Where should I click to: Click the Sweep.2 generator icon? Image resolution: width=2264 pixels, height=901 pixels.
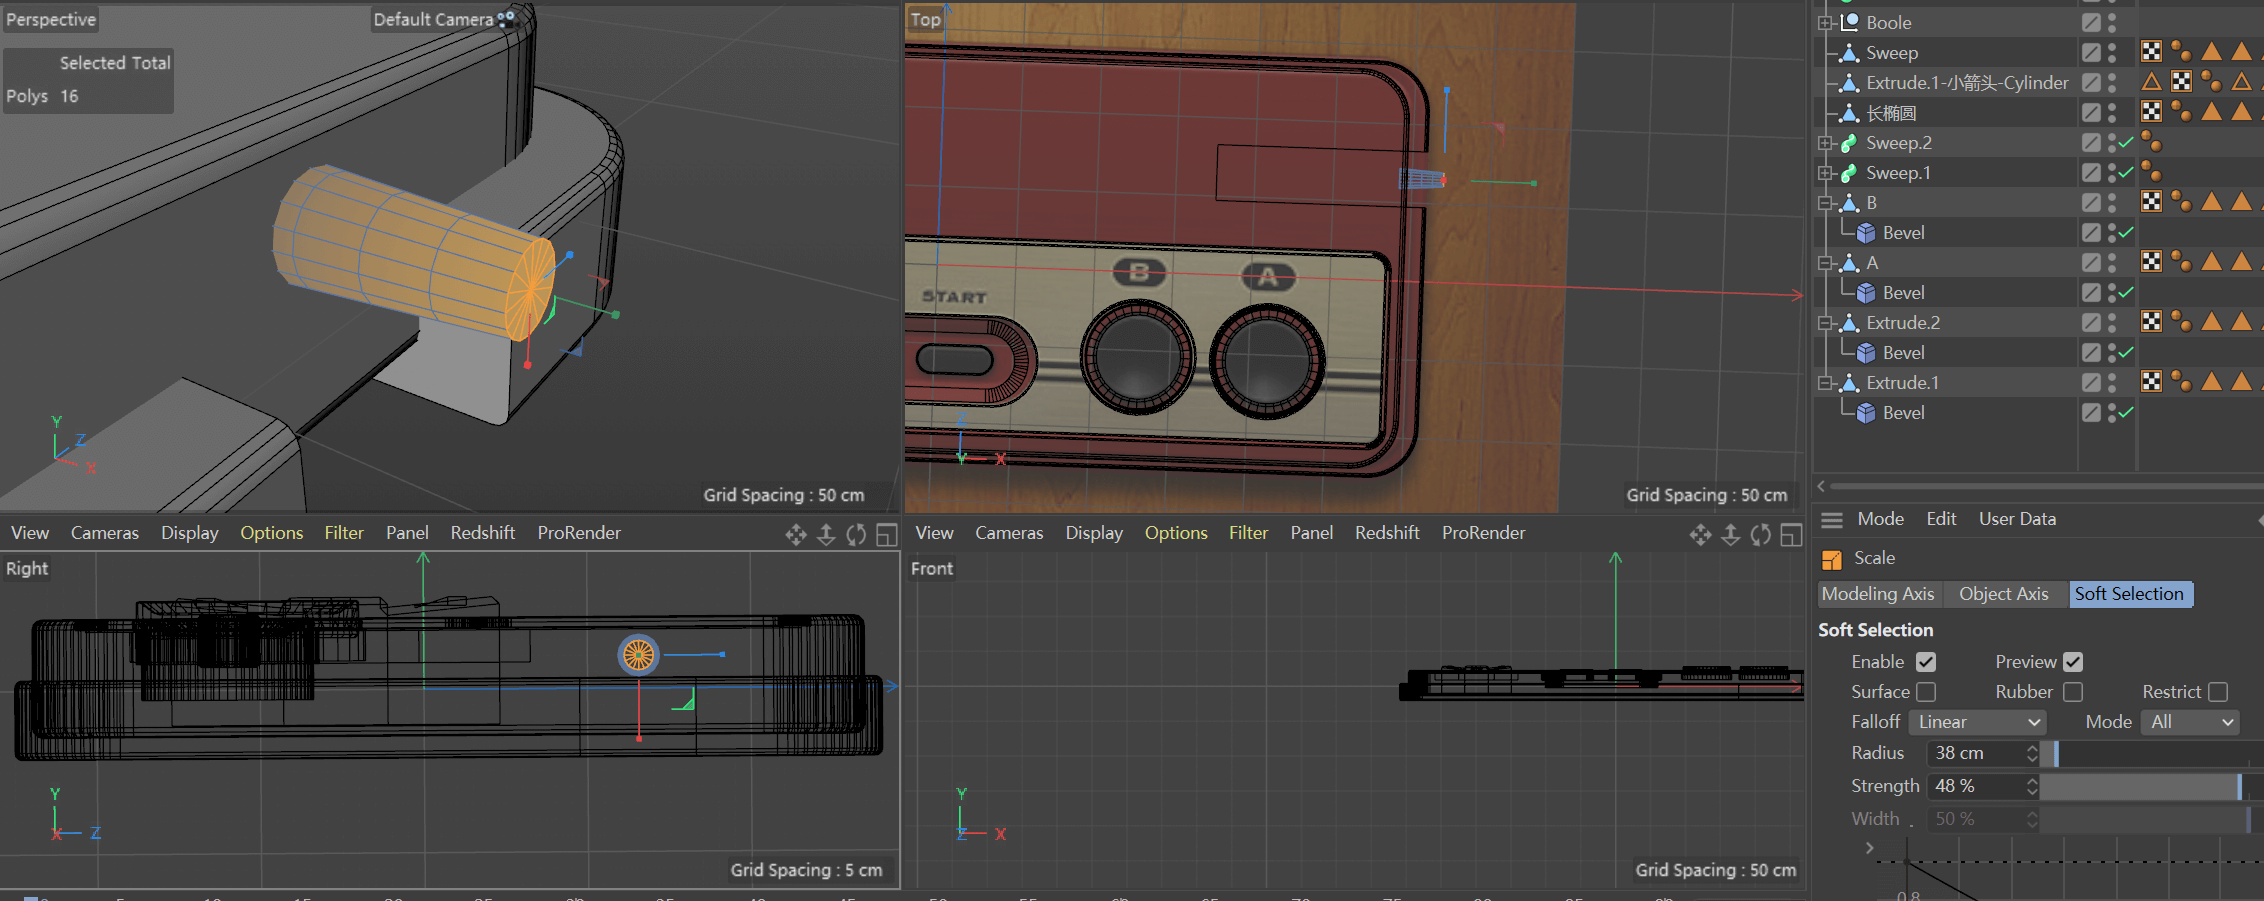coord(1849,143)
